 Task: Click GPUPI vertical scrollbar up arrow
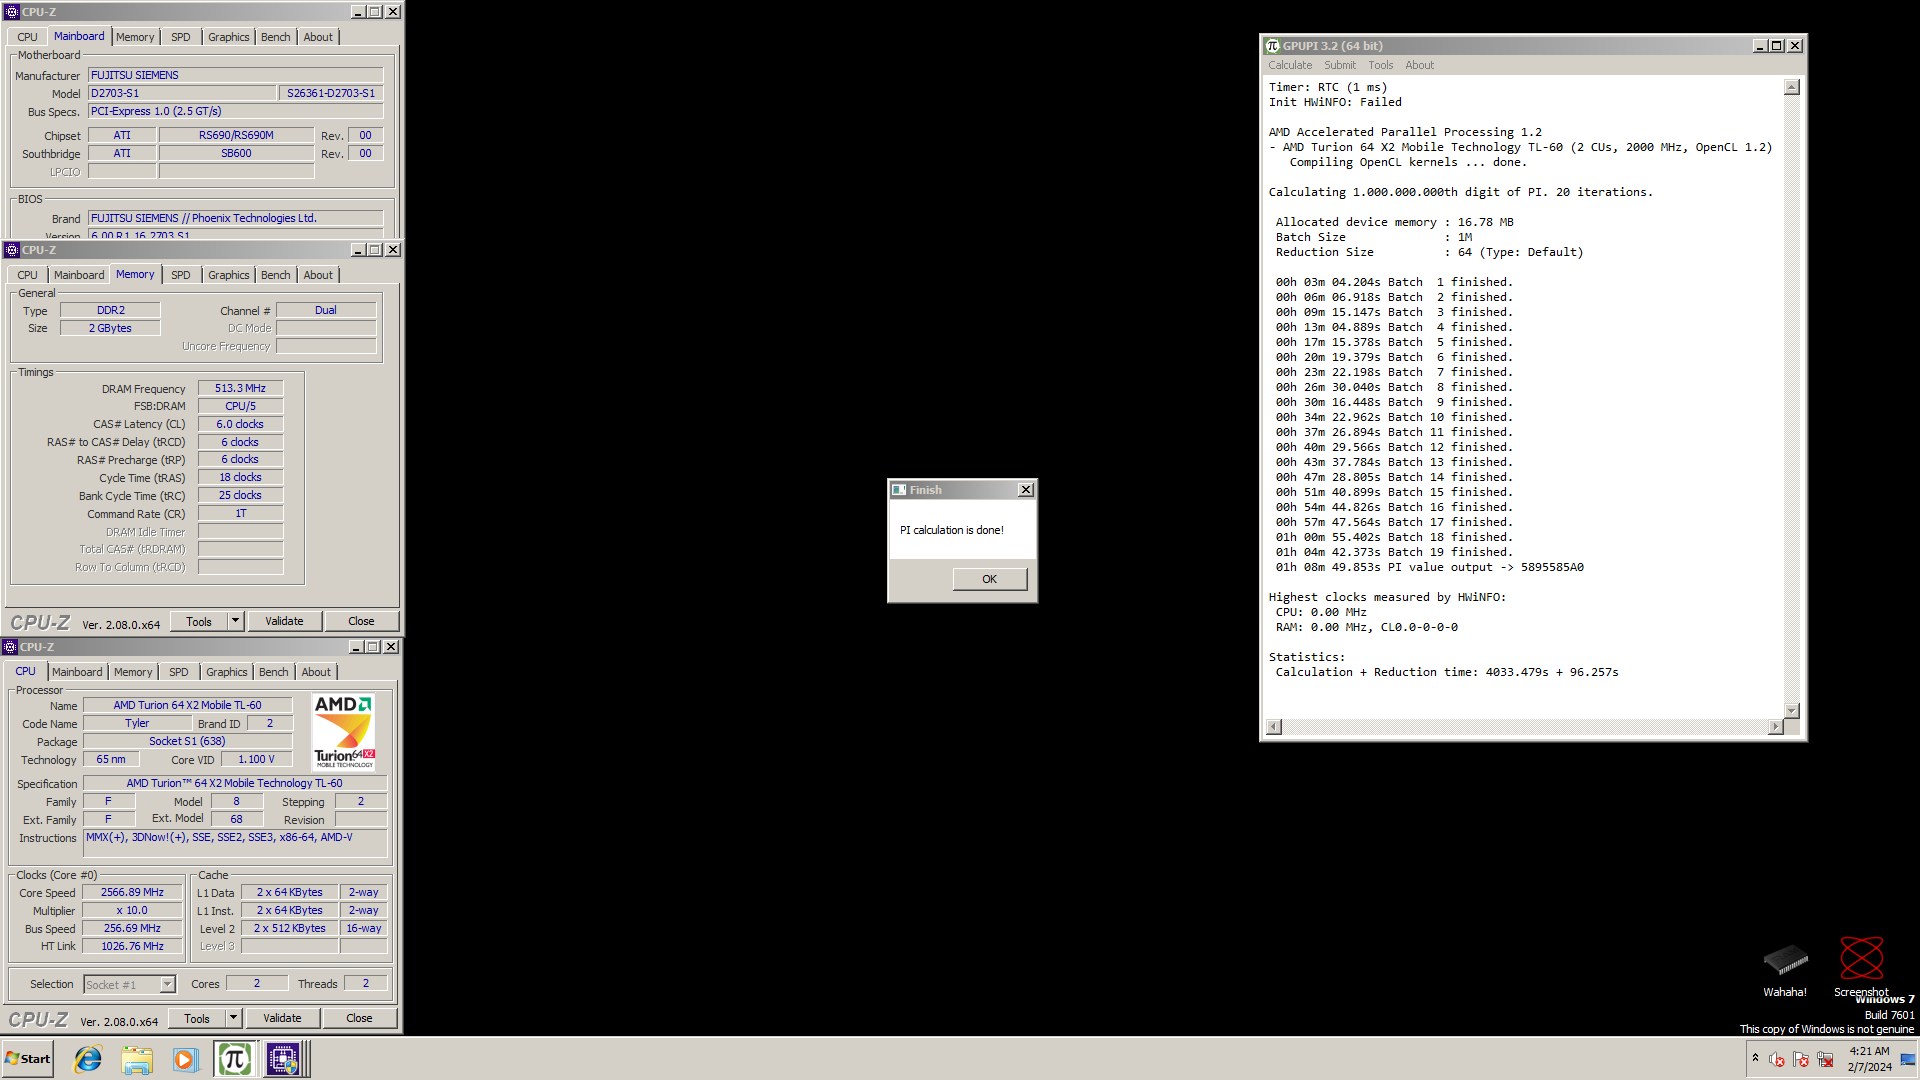1791,87
